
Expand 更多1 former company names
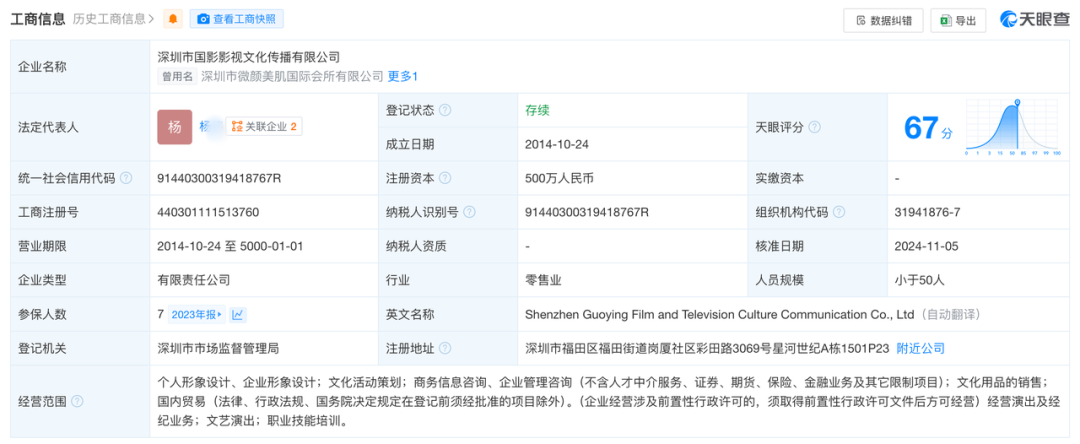(x=402, y=76)
